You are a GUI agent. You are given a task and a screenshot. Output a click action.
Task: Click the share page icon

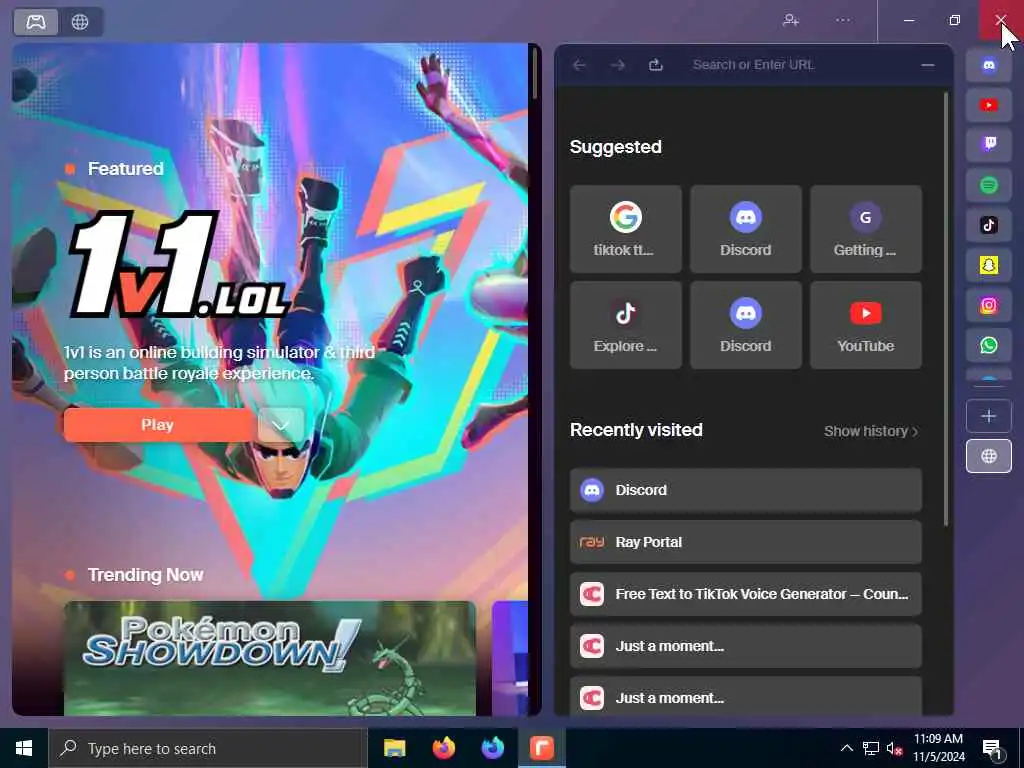pos(656,65)
